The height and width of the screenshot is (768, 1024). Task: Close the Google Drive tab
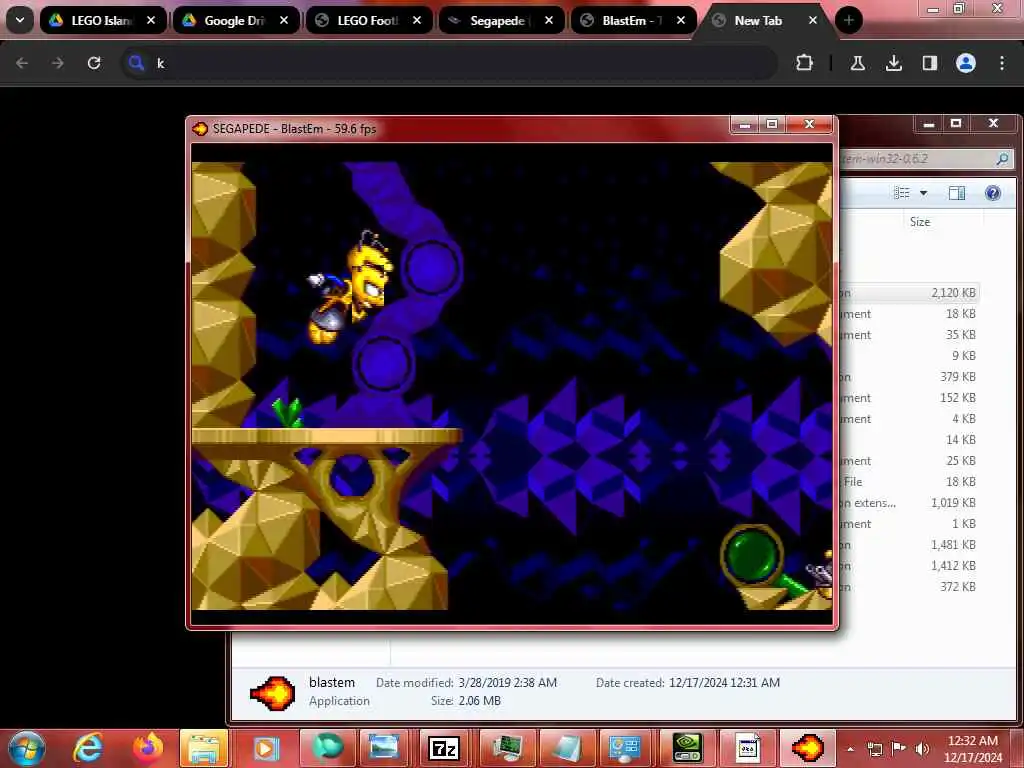pos(284,20)
